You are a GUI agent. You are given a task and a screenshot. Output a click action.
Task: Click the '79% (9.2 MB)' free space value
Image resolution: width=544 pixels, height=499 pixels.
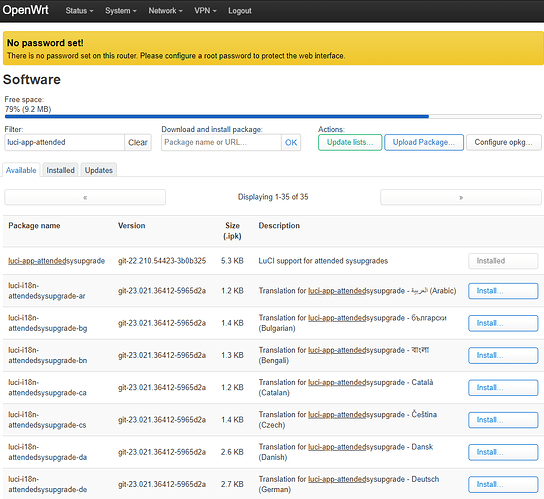point(28,109)
